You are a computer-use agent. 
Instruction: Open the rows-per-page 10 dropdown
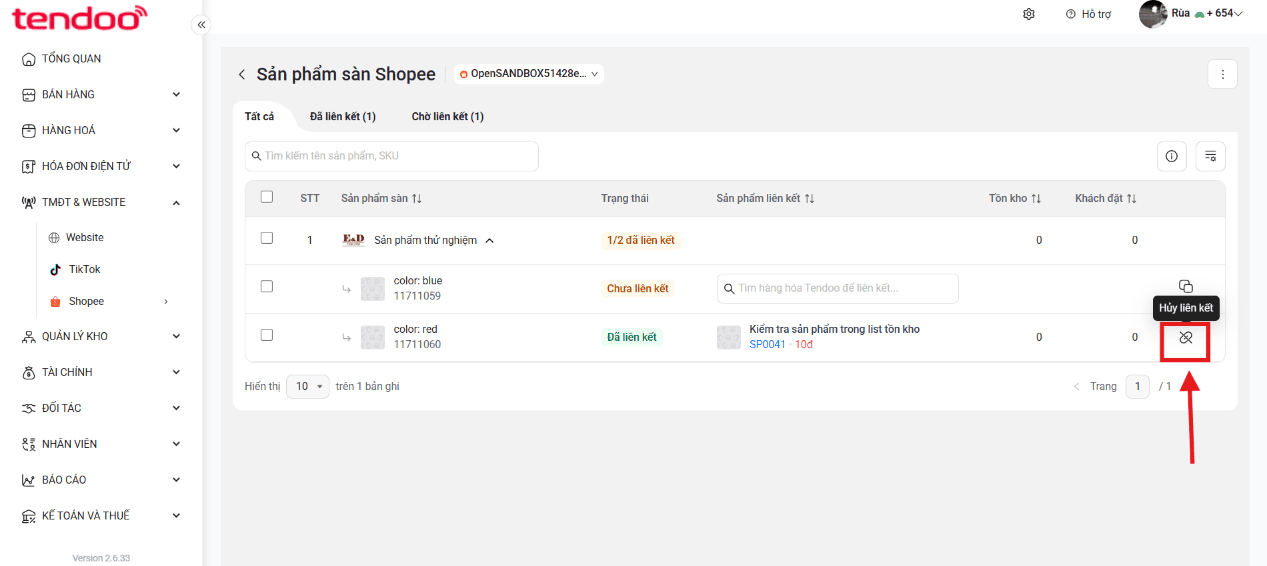pos(307,386)
